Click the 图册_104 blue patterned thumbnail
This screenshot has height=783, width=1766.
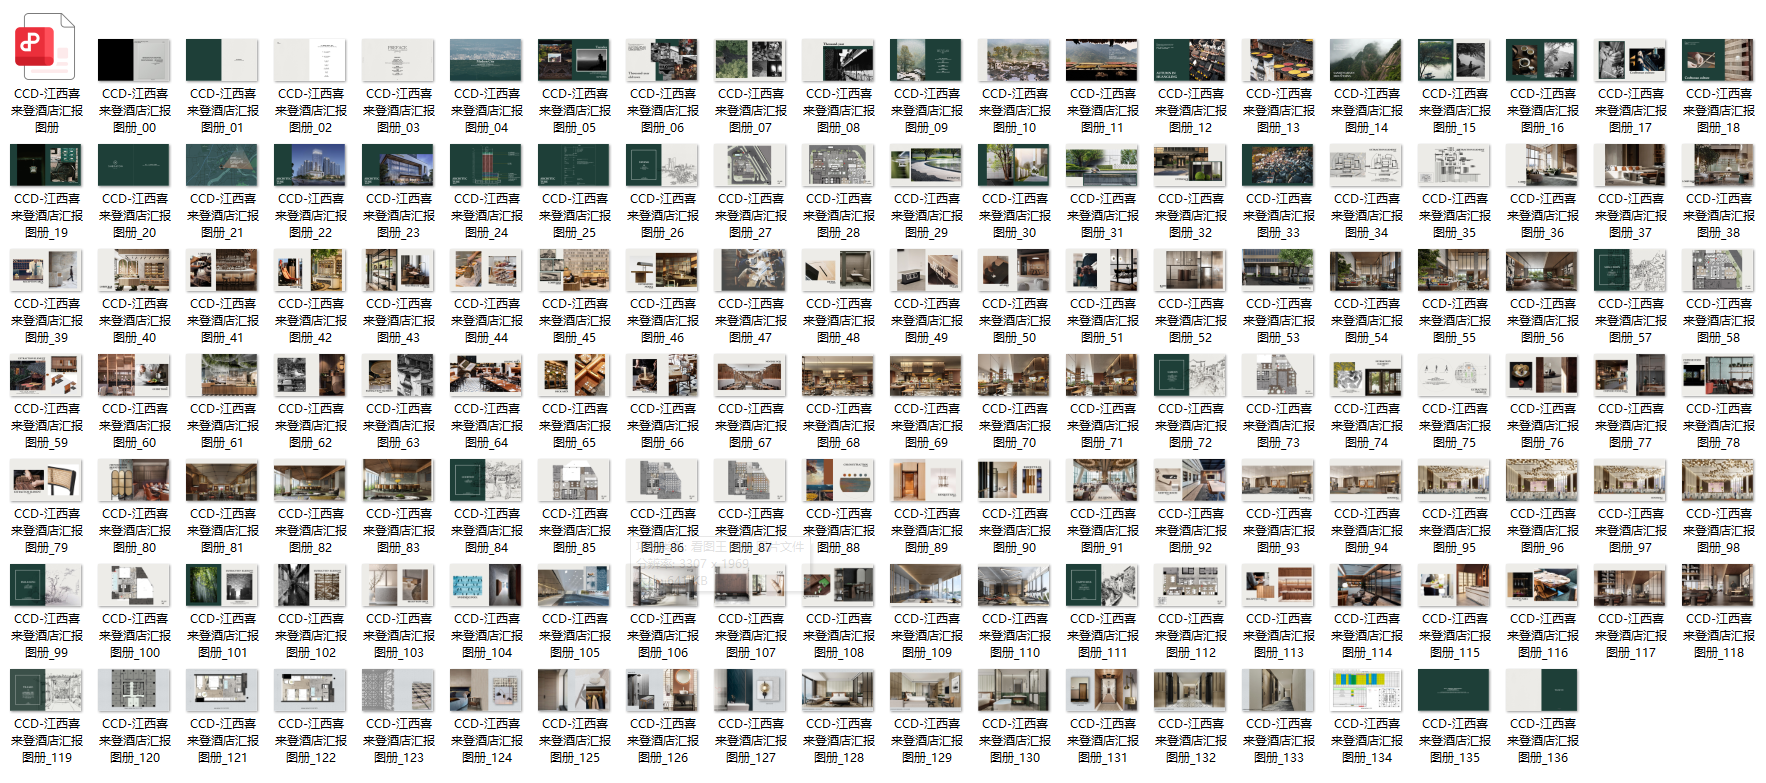486,585
